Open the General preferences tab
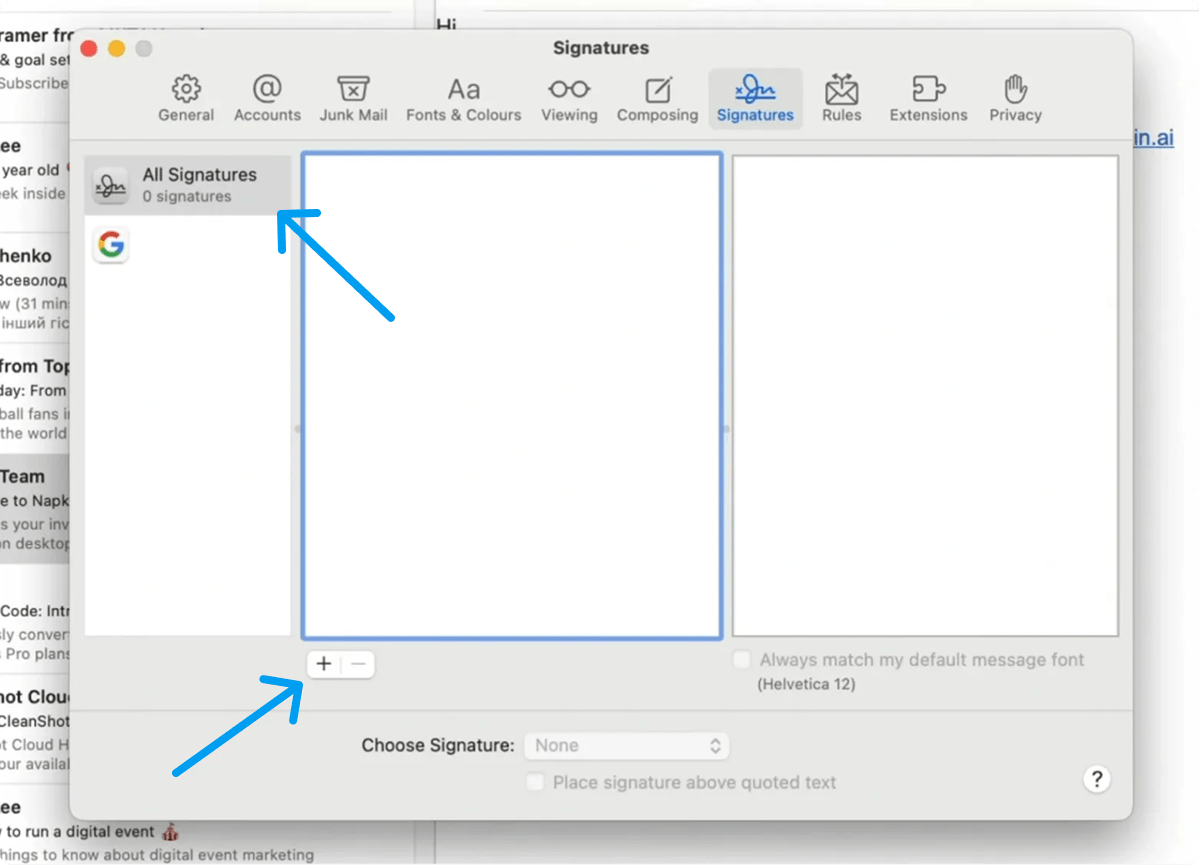The width and height of the screenshot is (1199, 865). tap(186, 99)
